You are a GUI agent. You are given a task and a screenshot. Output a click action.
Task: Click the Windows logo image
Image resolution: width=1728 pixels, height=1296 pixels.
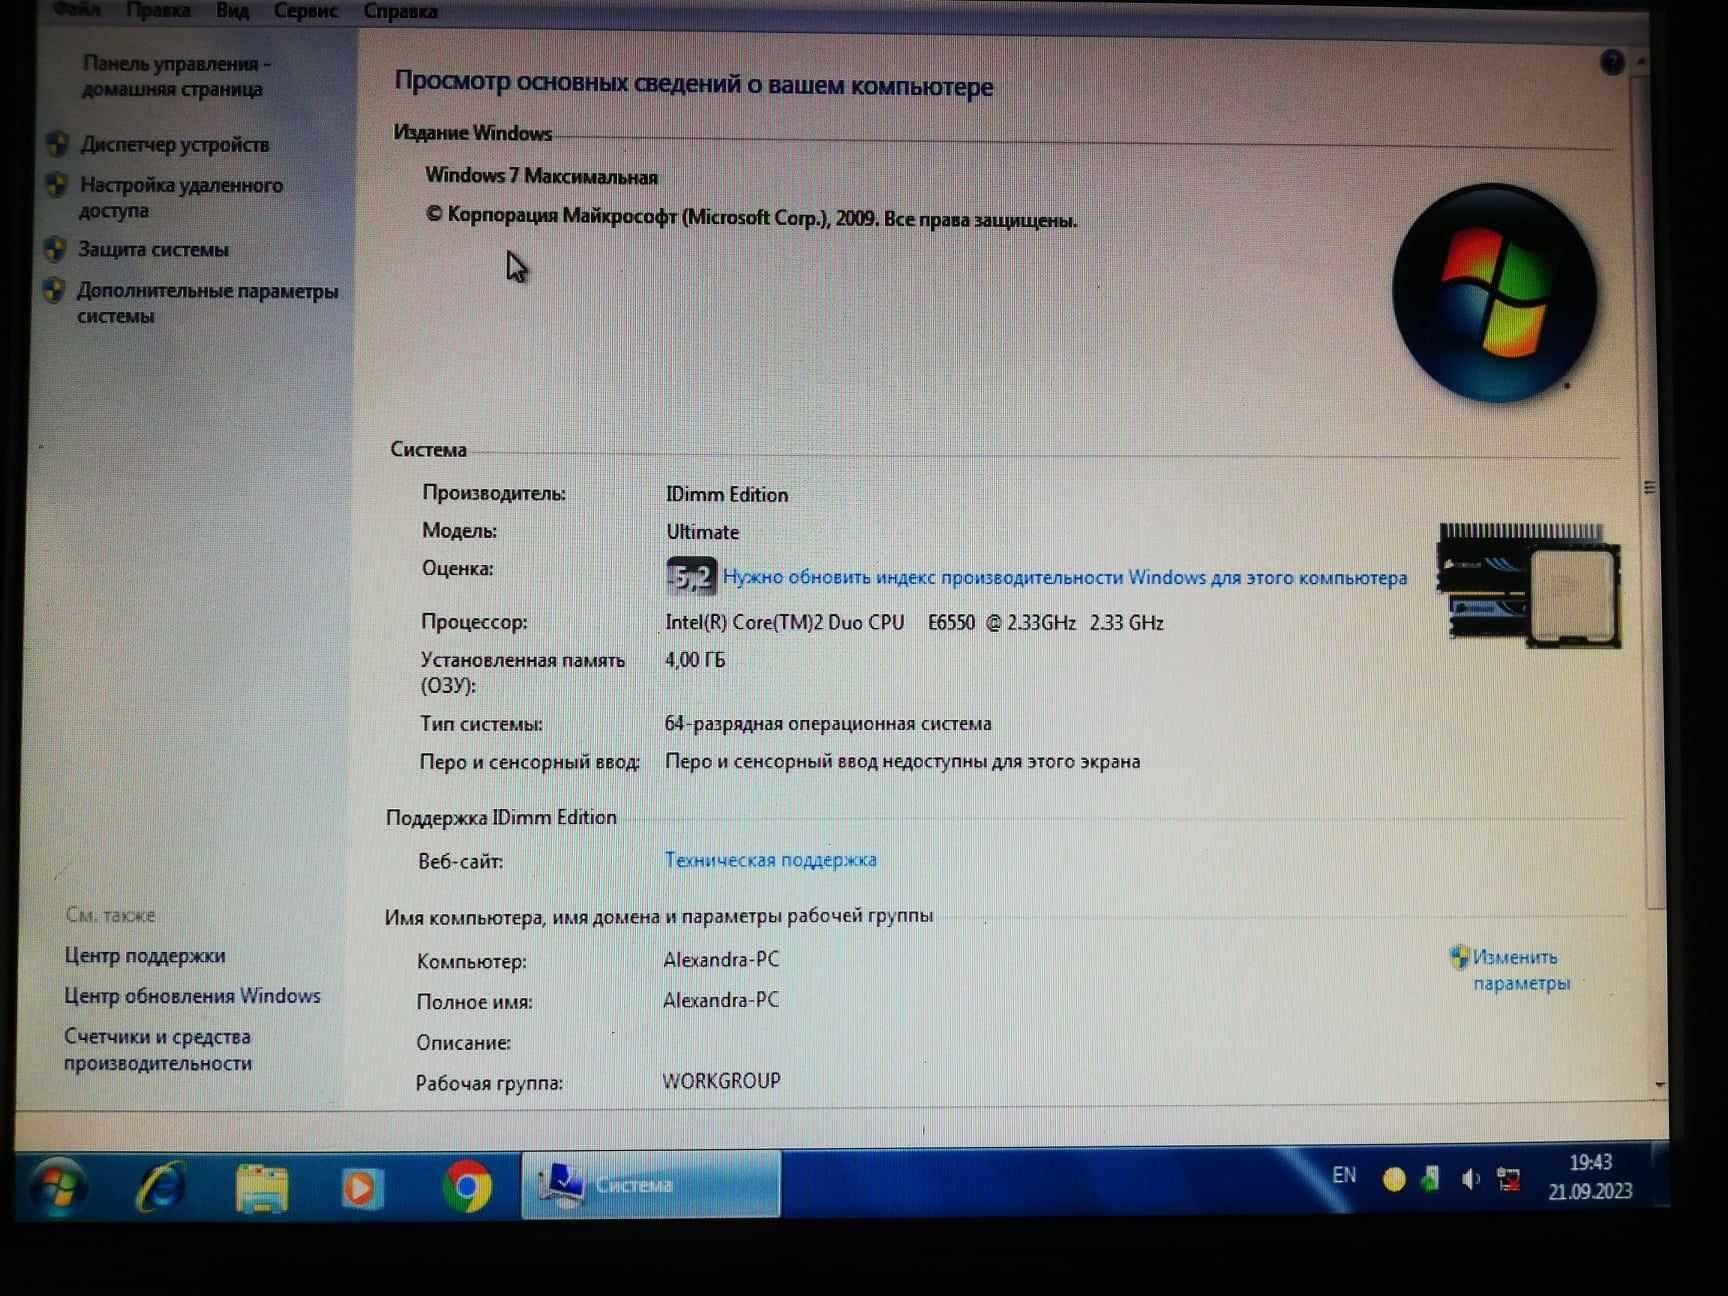coord(1494,293)
